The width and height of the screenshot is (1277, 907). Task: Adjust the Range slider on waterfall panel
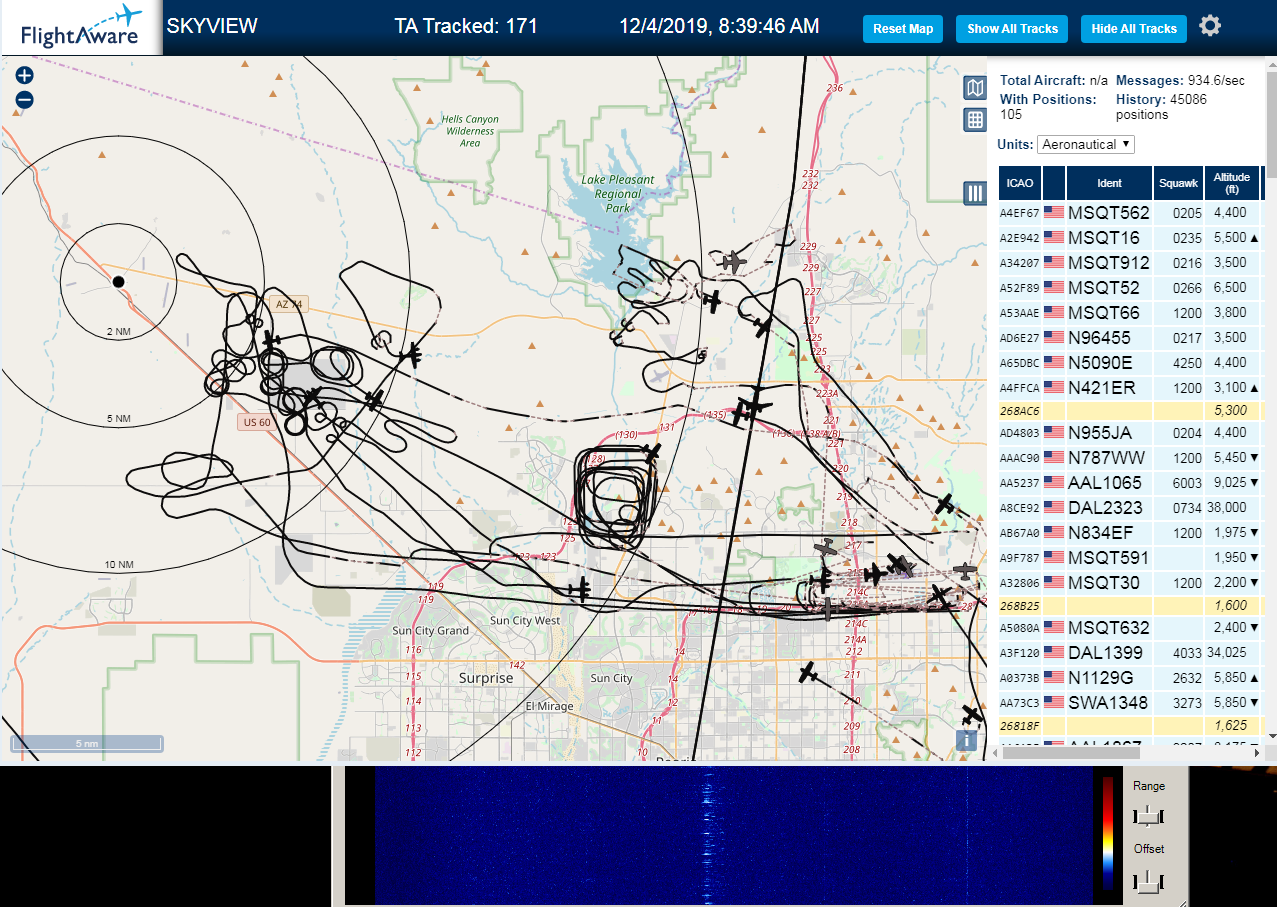[x=1148, y=816]
